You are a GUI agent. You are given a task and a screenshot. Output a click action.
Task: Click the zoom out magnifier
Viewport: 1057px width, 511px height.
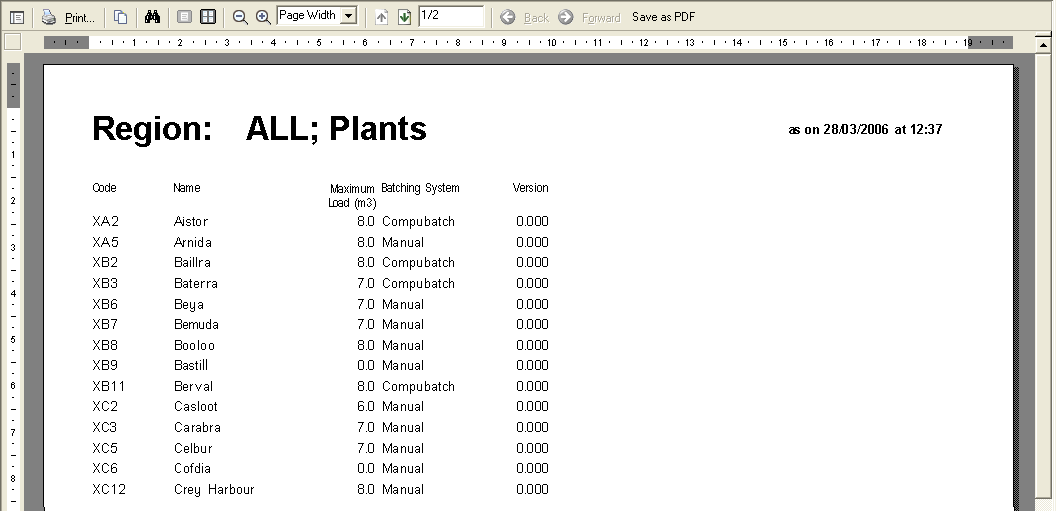[x=240, y=17]
